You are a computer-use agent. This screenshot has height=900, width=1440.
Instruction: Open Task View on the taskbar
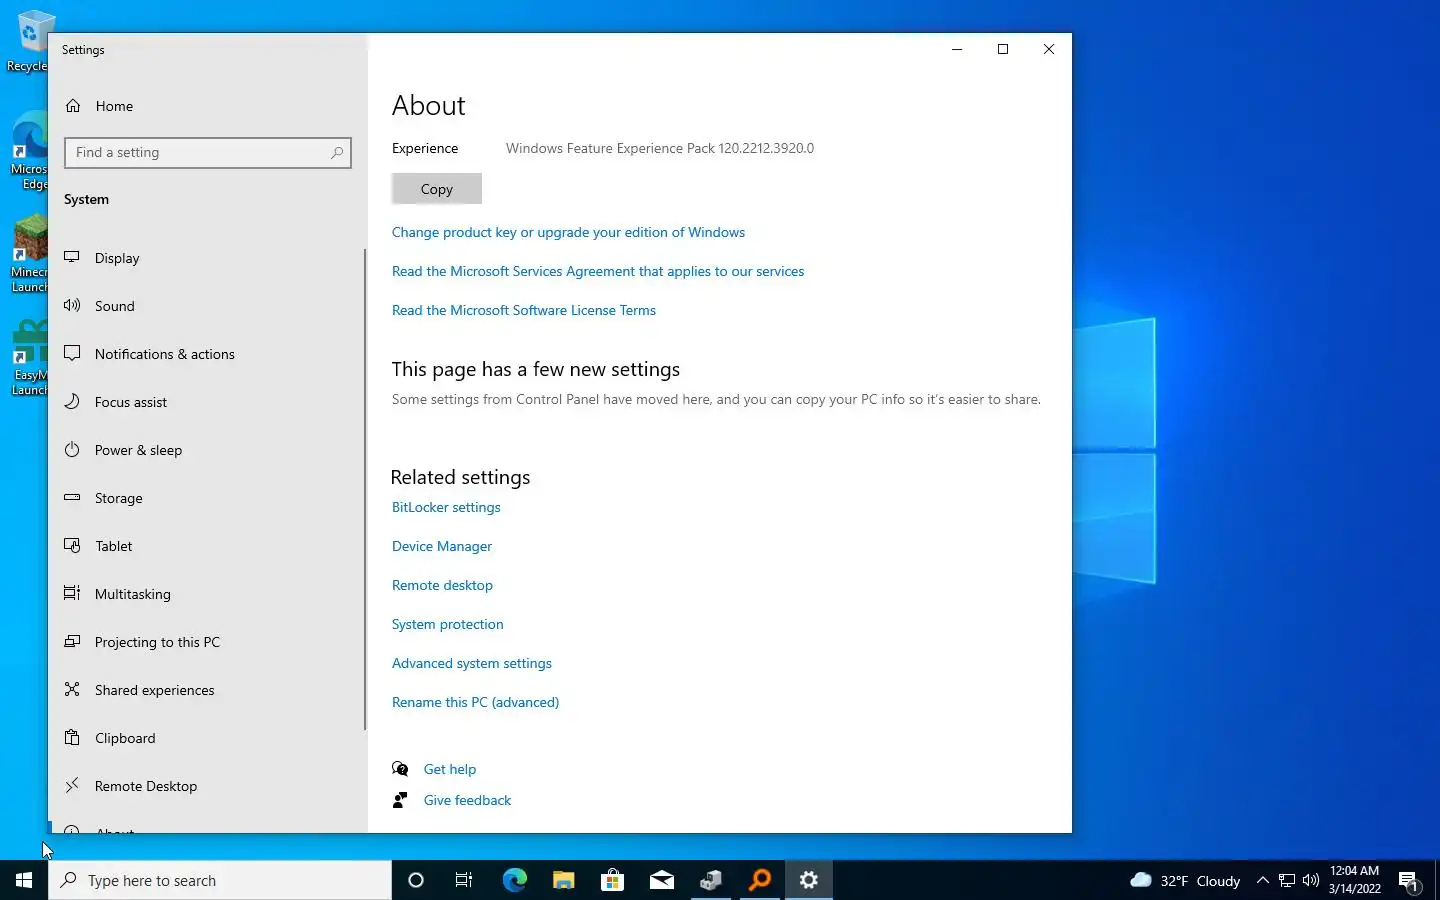coord(464,880)
